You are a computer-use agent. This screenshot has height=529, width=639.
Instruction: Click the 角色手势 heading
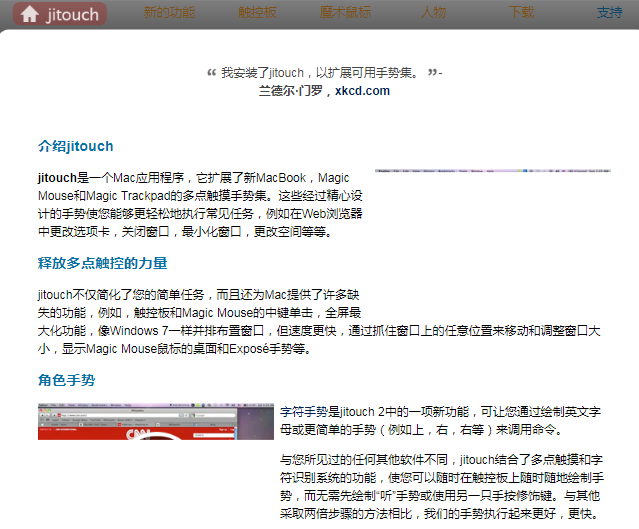(66, 380)
